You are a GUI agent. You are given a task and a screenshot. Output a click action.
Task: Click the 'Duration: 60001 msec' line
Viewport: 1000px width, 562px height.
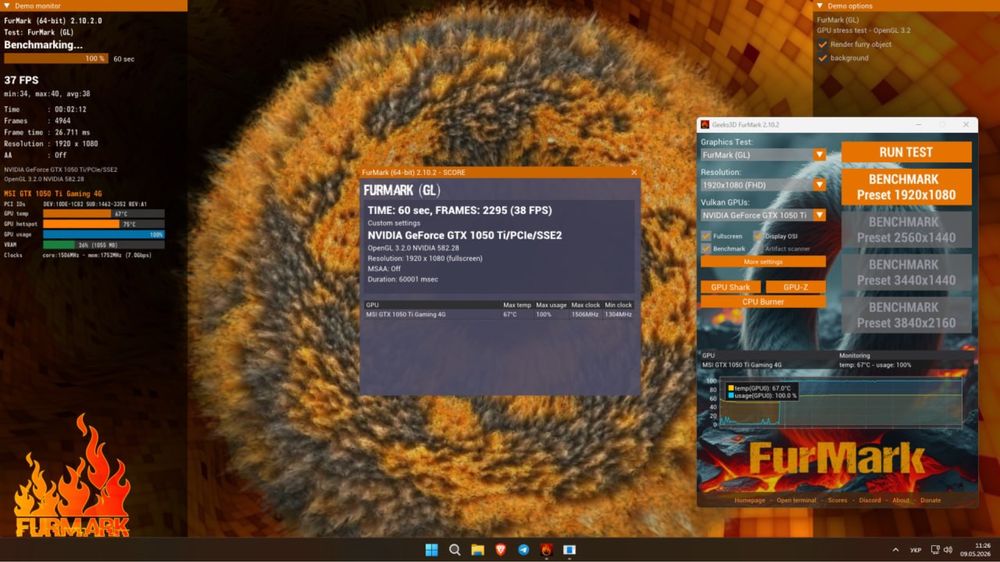click(x=402, y=279)
